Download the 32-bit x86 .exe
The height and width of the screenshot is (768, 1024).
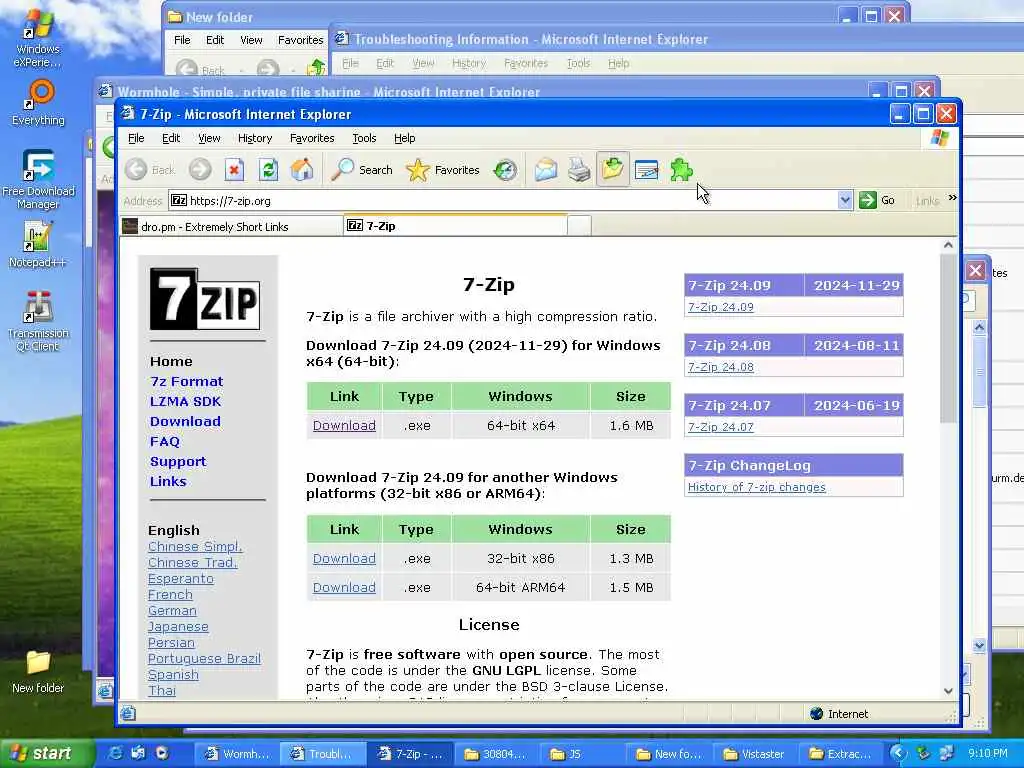(344, 558)
